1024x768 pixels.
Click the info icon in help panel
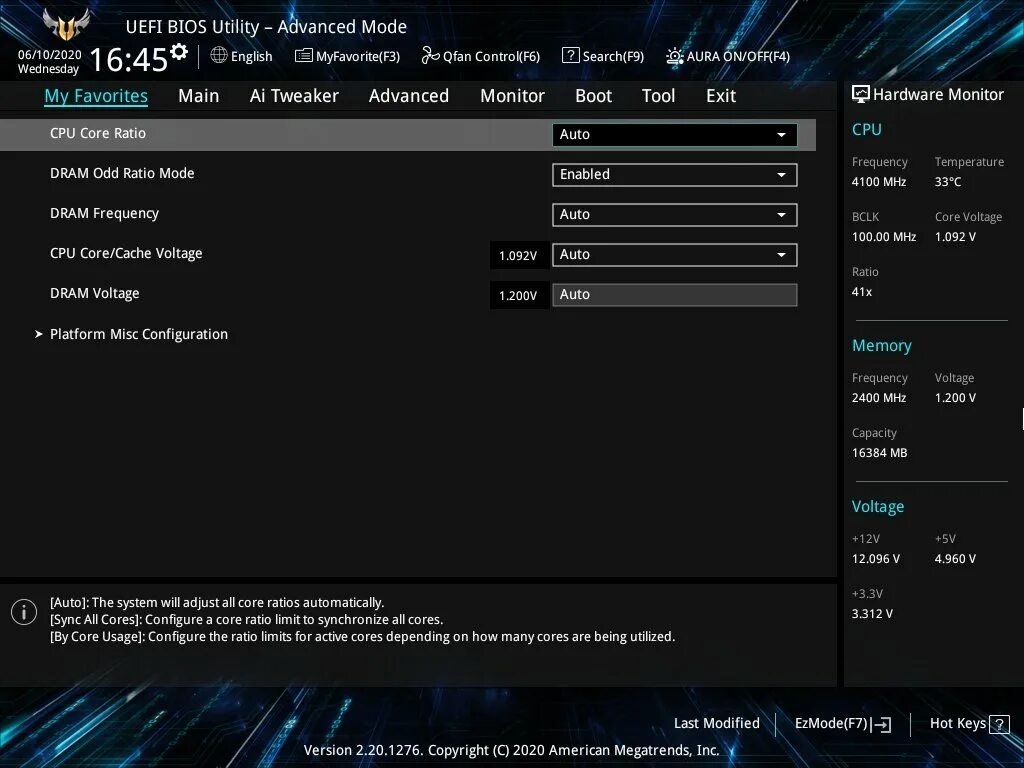pyautogui.click(x=24, y=612)
